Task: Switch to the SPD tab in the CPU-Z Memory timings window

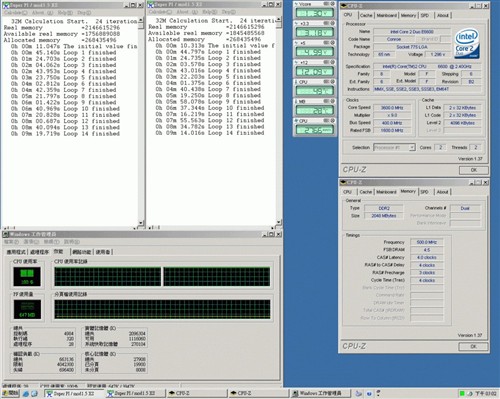Action: coord(424,192)
